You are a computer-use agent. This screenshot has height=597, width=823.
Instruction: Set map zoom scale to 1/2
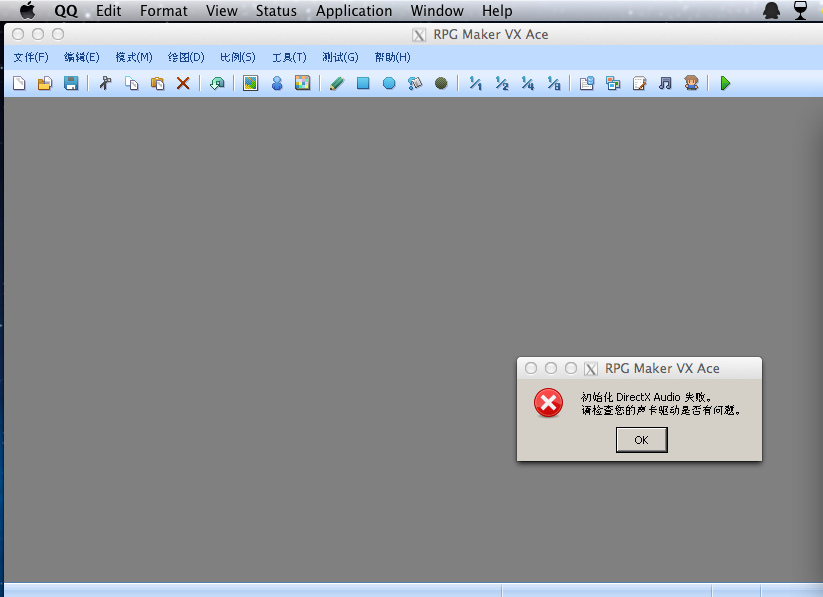click(502, 83)
